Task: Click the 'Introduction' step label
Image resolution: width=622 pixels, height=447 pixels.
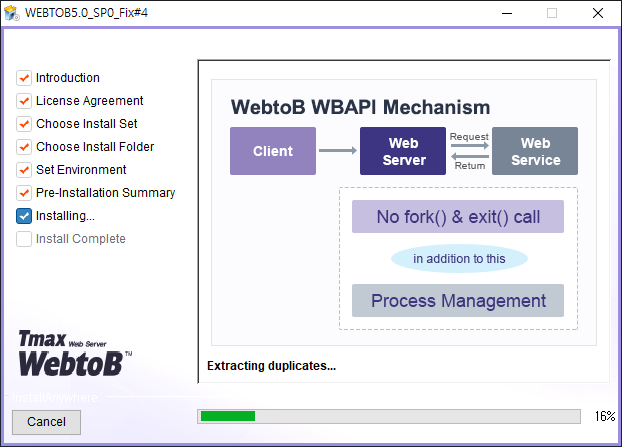Action: click(68, 78)
